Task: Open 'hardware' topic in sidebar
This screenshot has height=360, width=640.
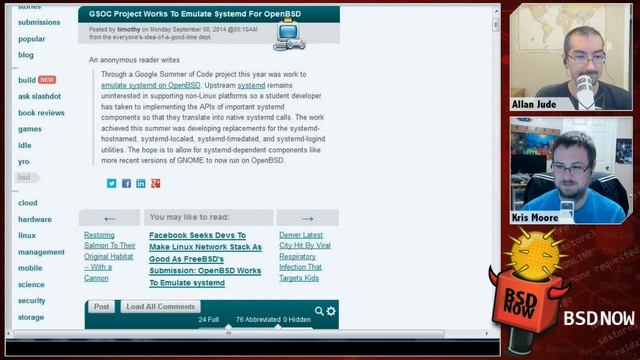Action: [x=35, y=220]
